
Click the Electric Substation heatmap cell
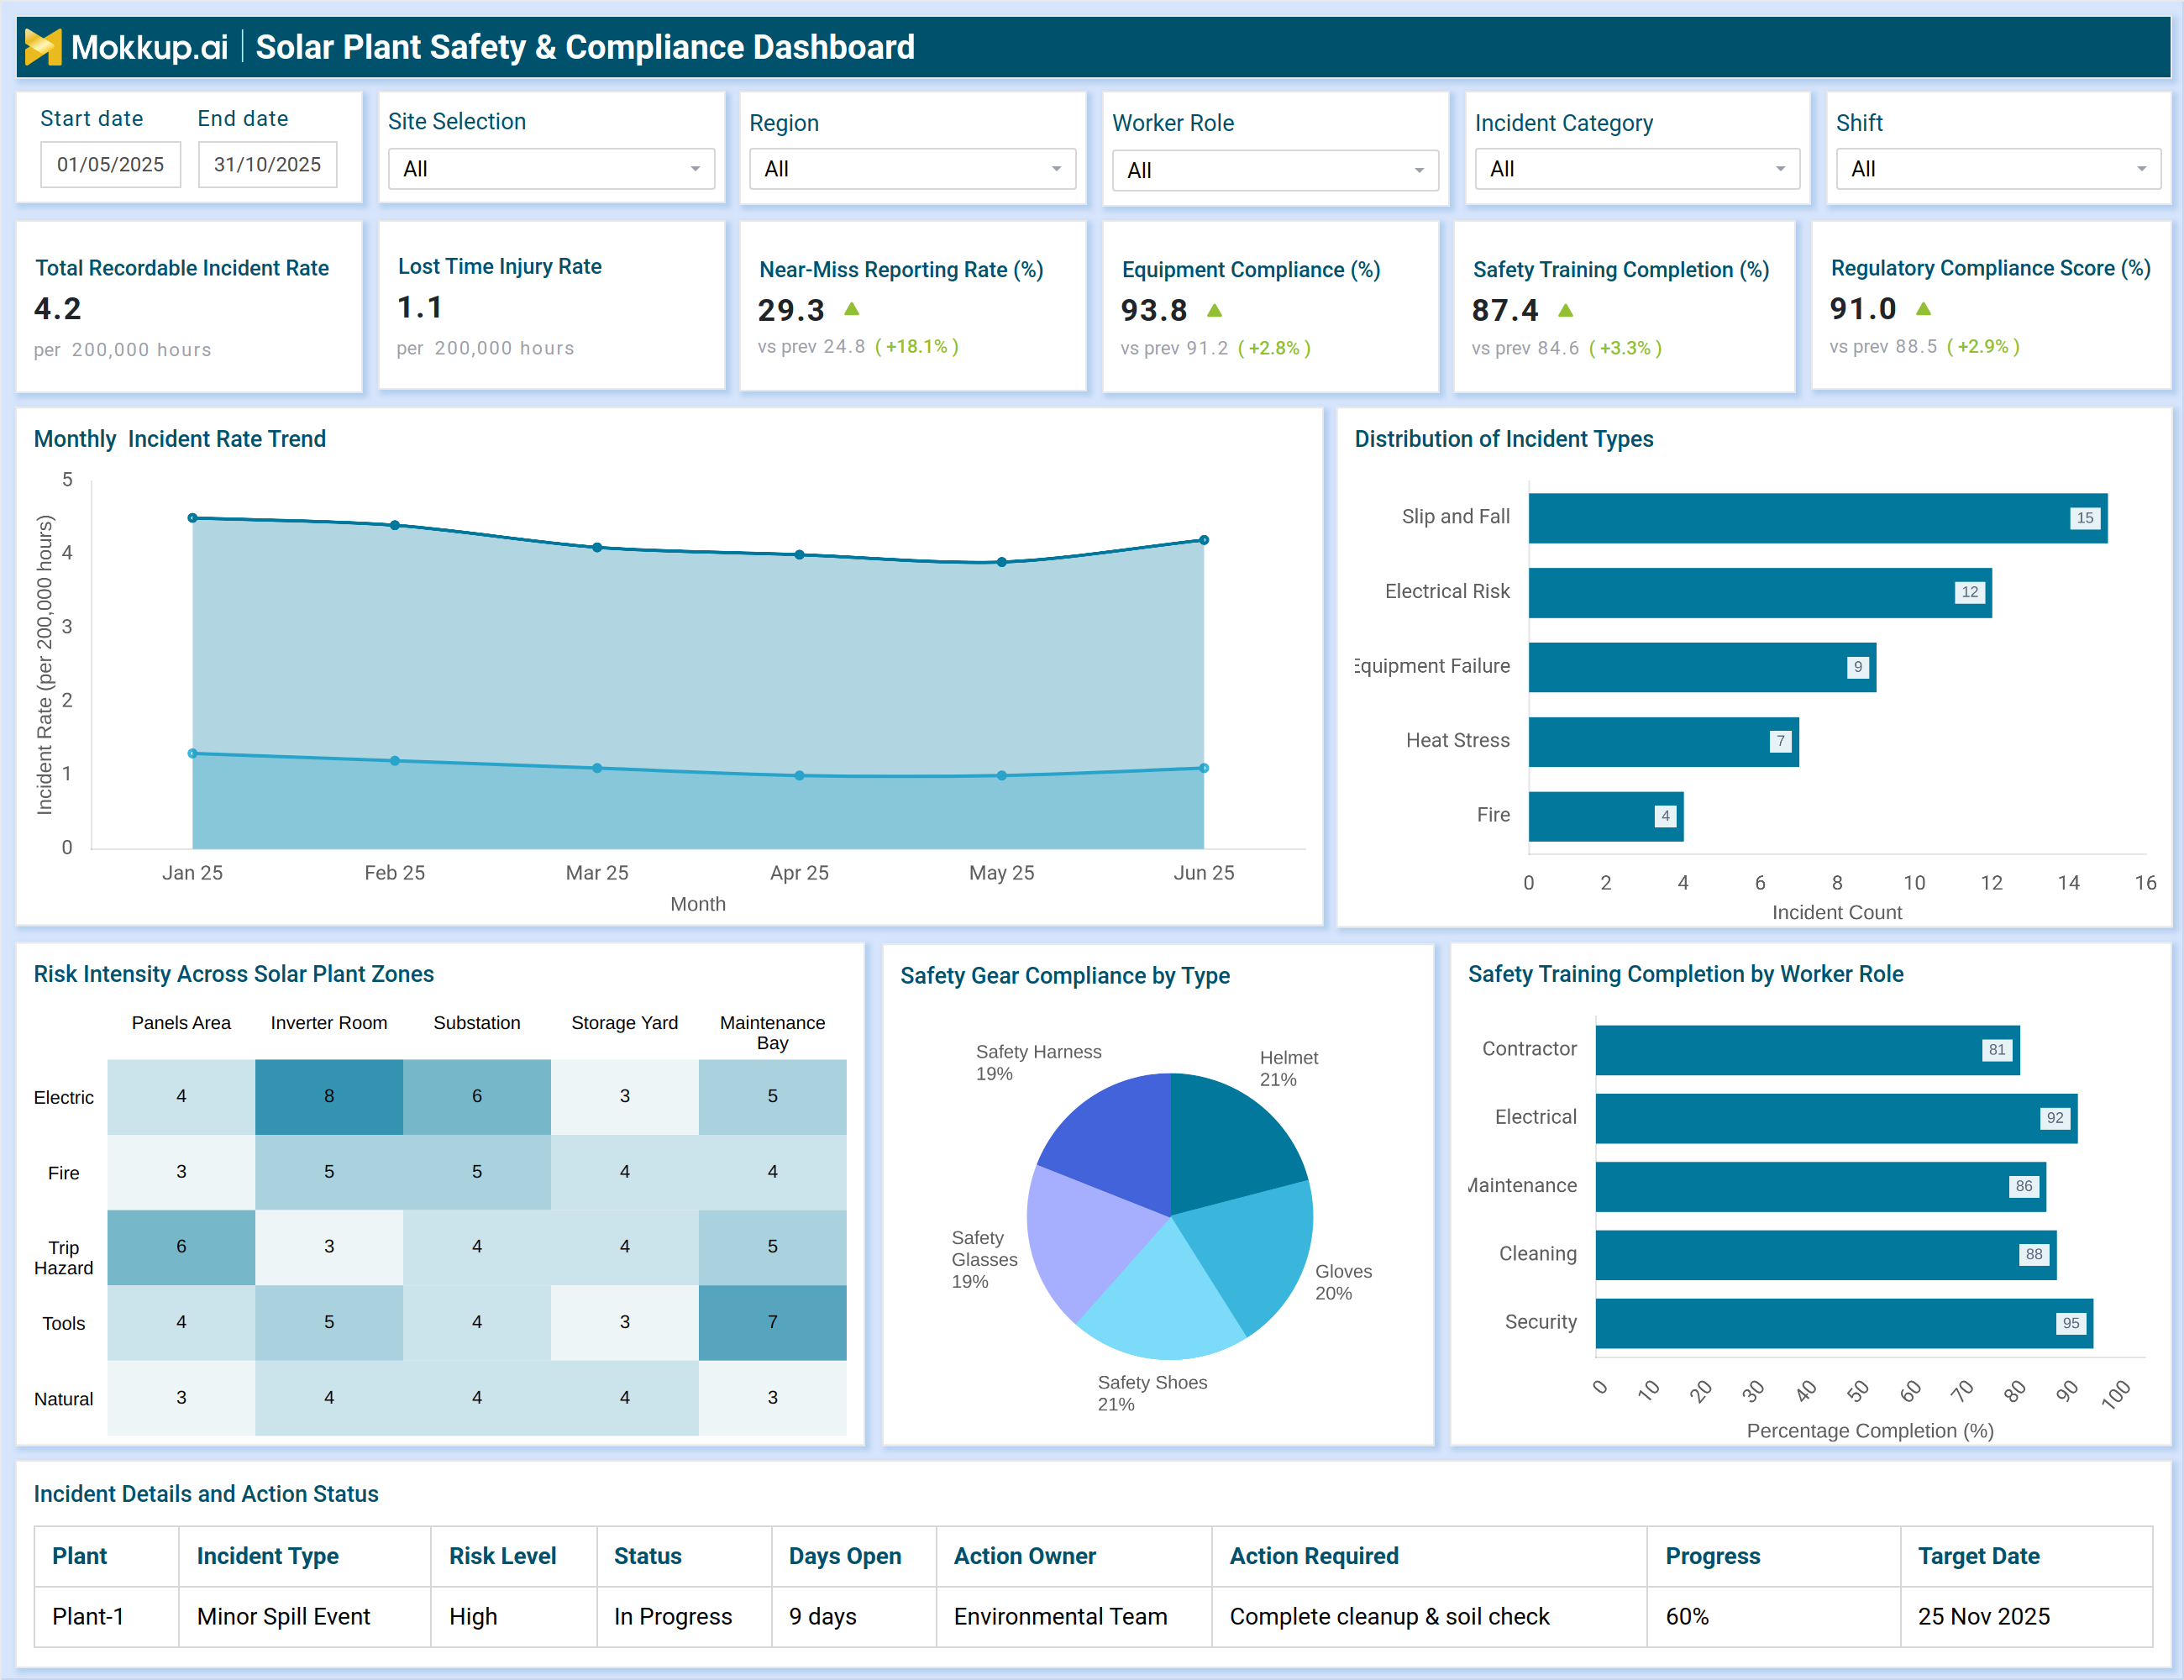(477, 1096)
